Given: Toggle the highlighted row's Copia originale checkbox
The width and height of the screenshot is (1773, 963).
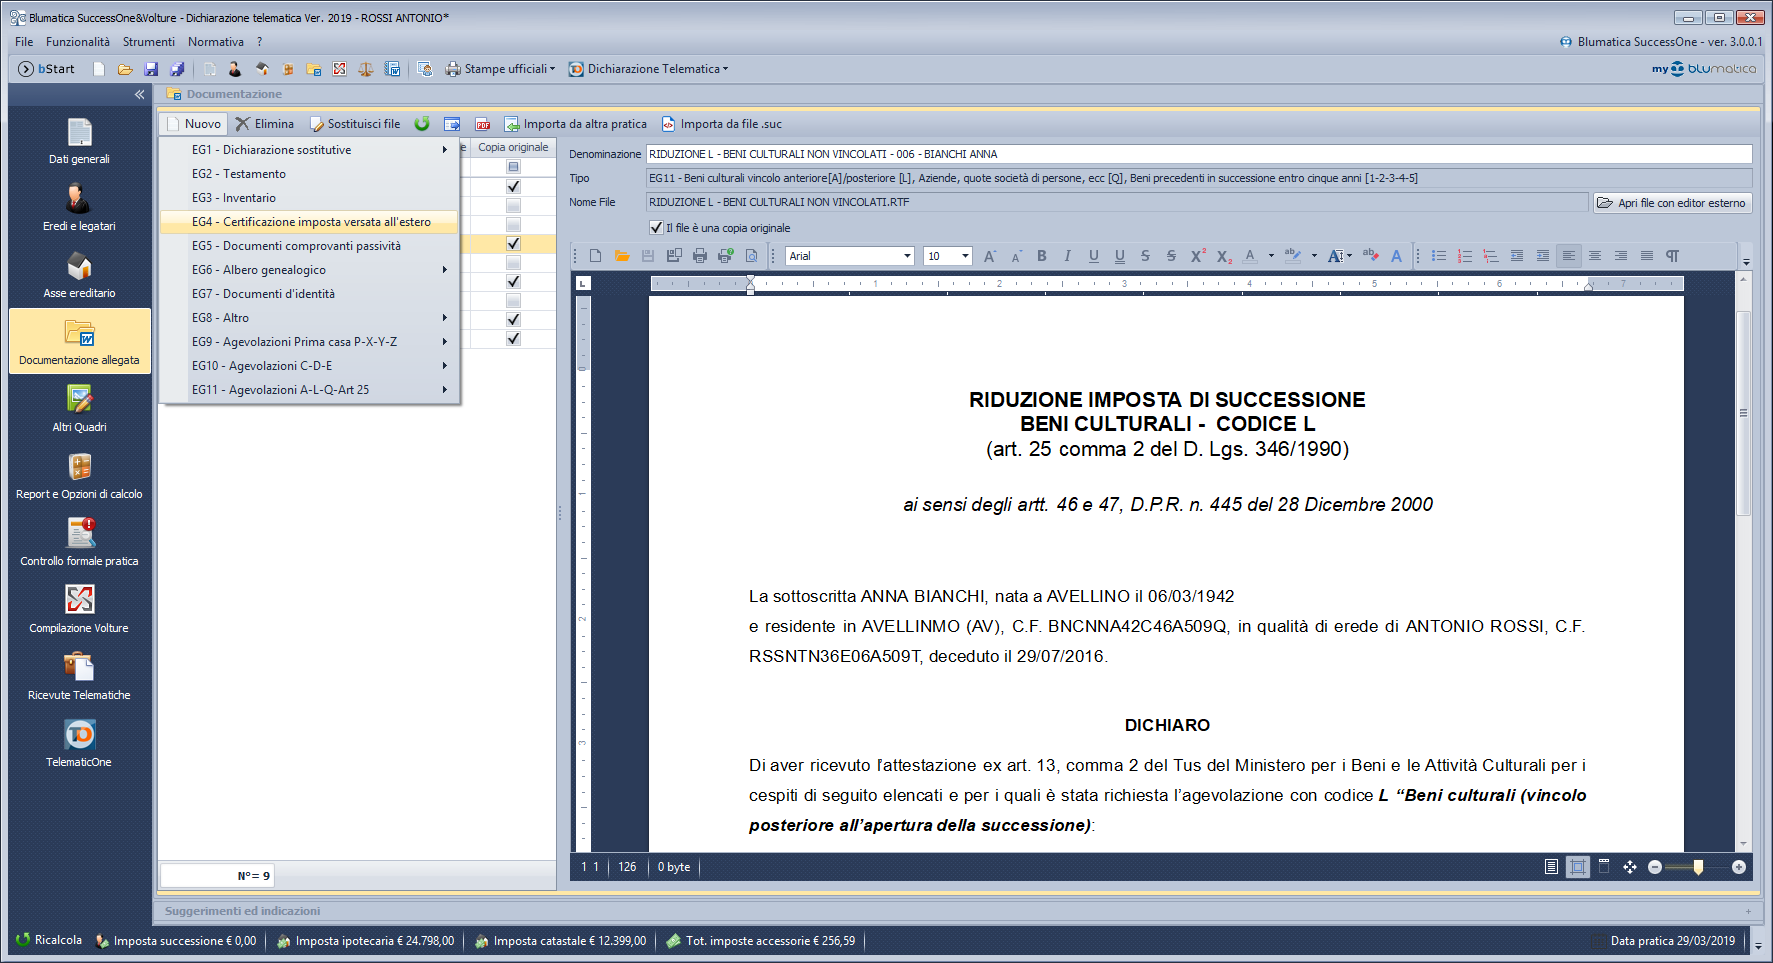Looking at the screenshot, I should (513, 244).
